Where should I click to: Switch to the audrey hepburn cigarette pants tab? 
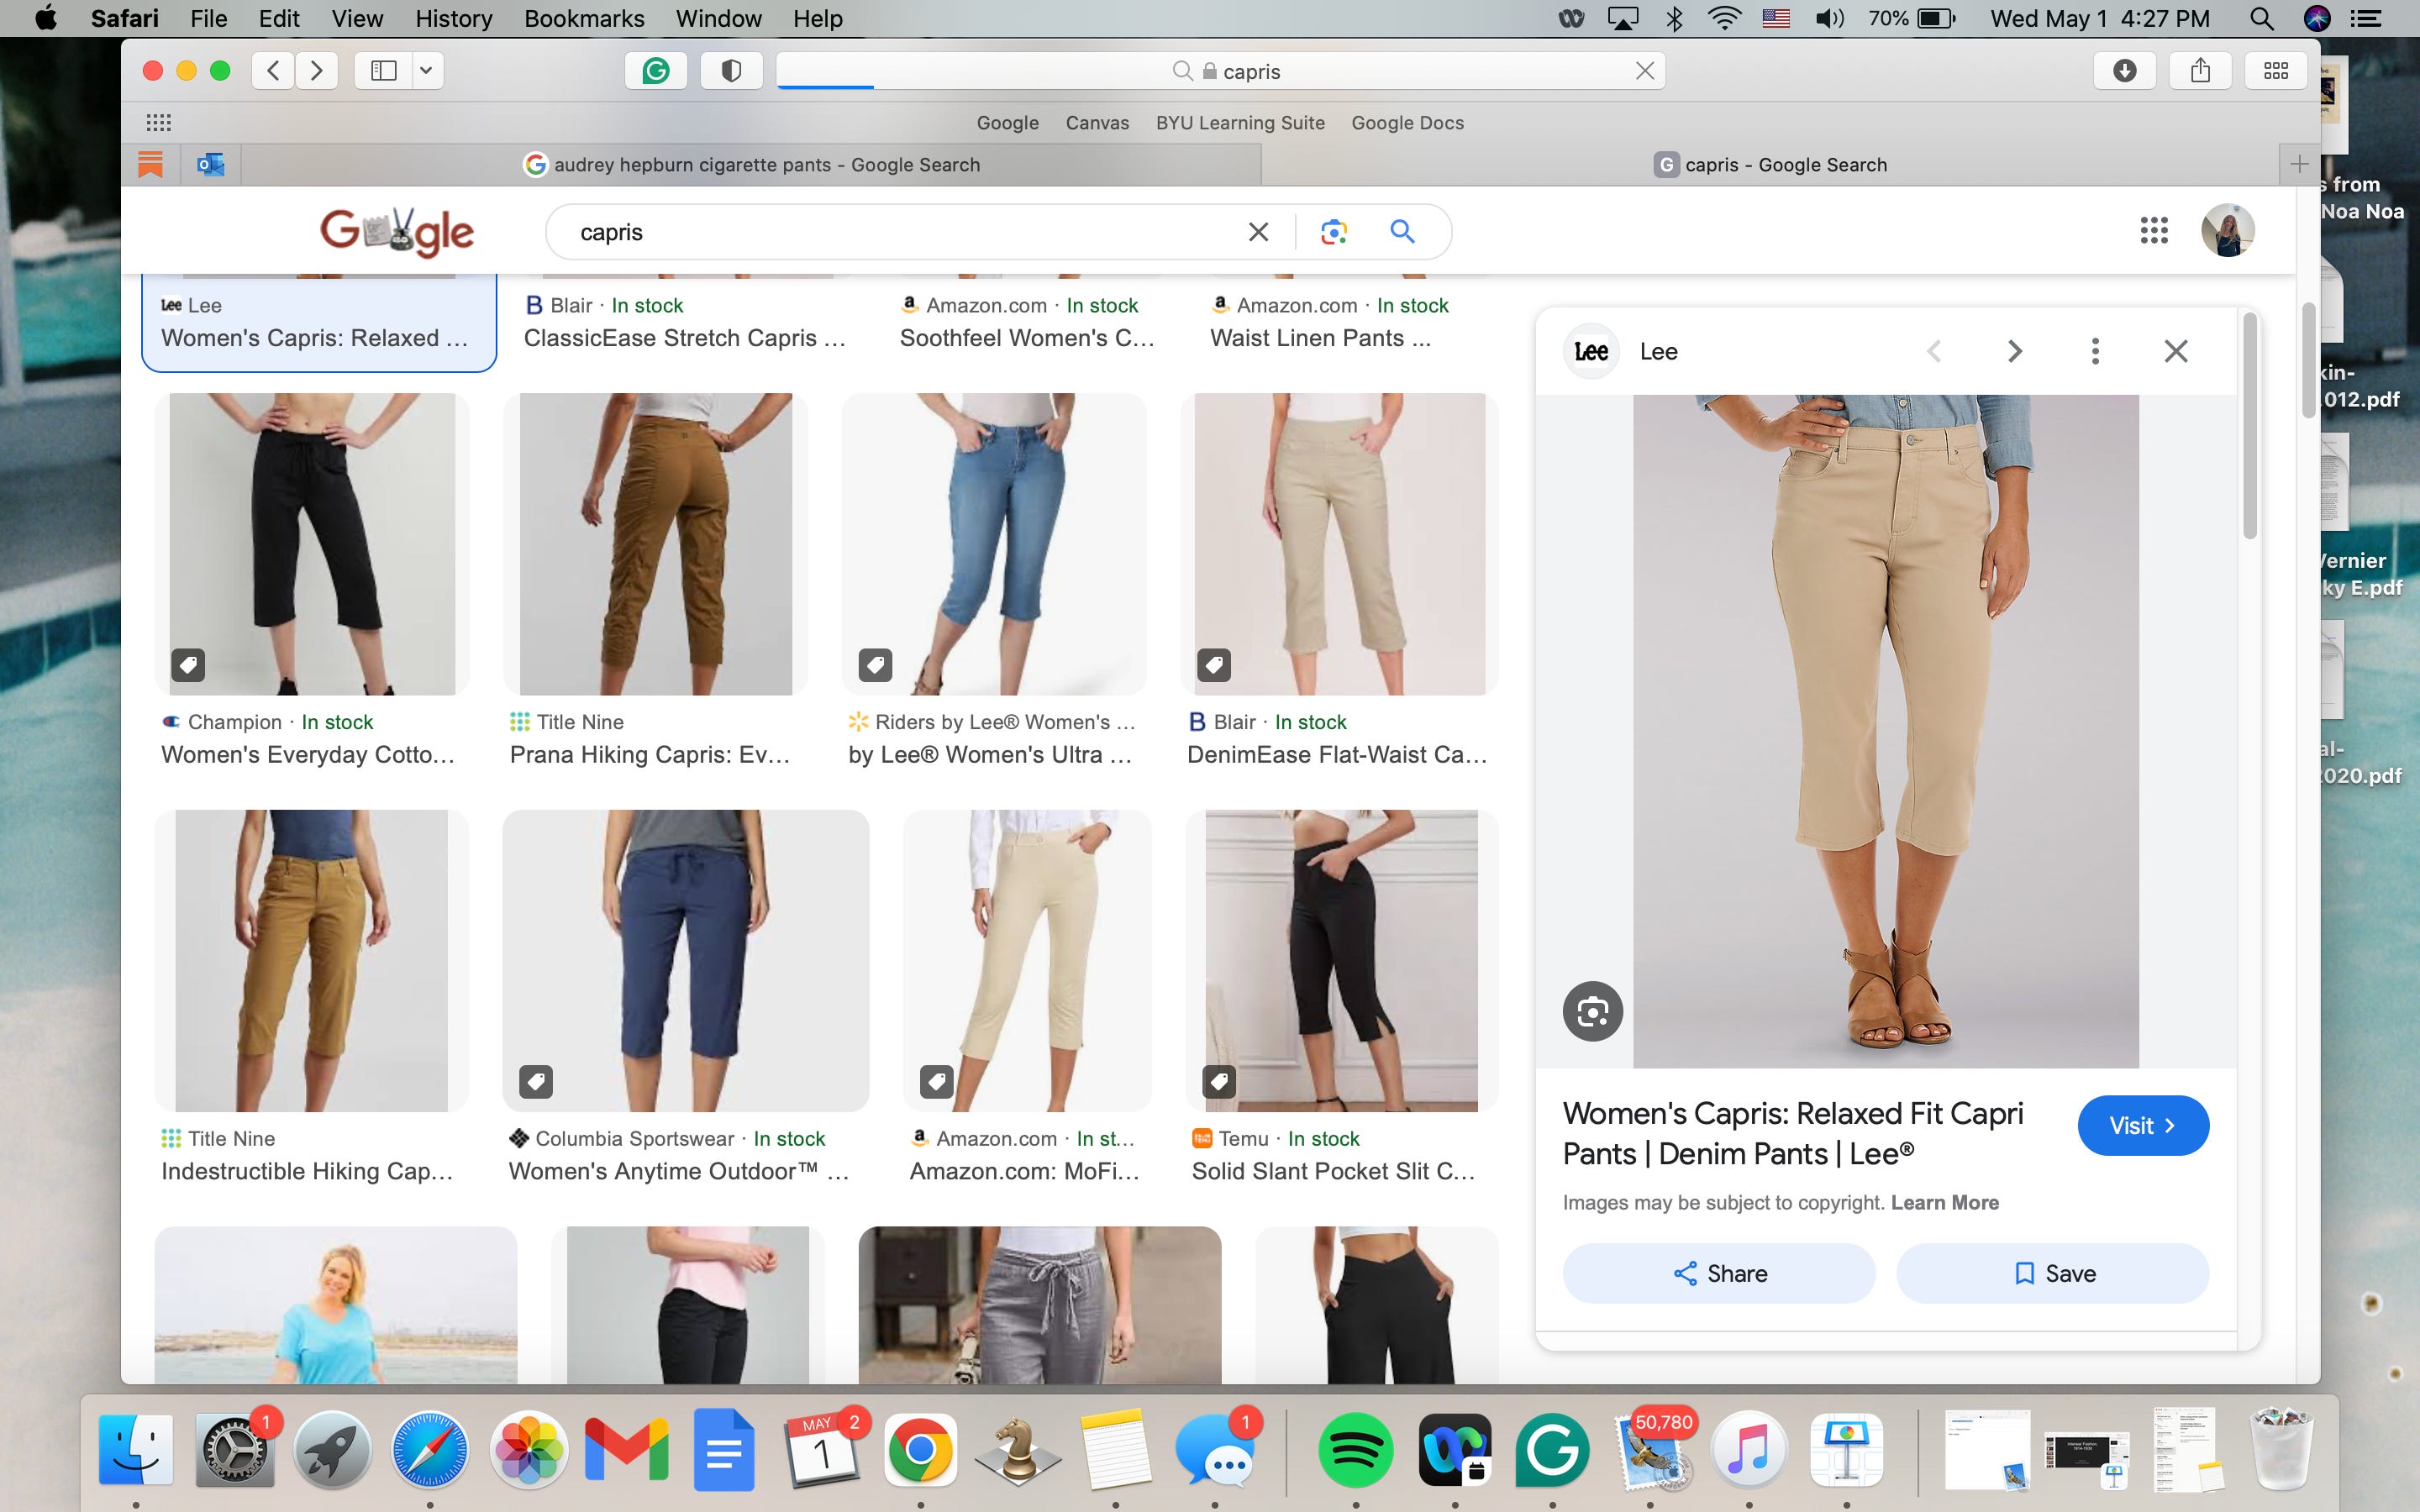(x=751, y=165)
